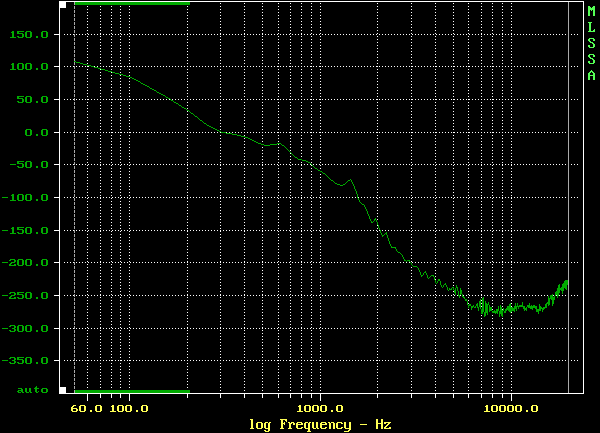Click the 60.0 frequency axis label
Viewport: 600px width, 433px height.
89,409
